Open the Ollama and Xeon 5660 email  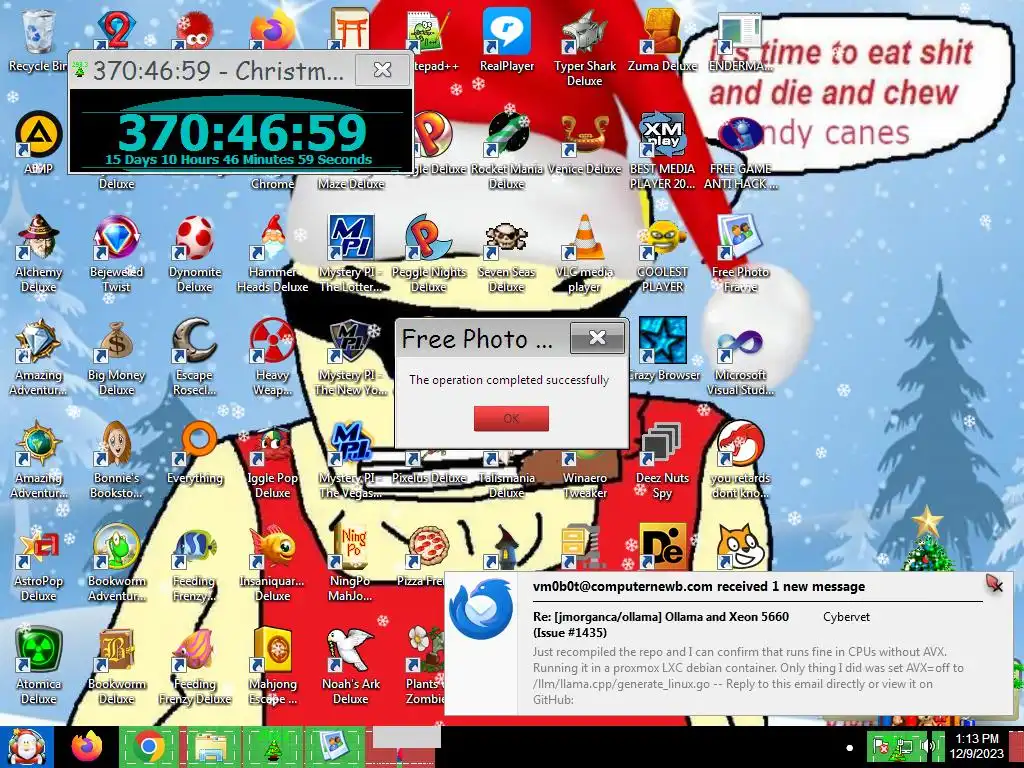(x=660, y=624)
